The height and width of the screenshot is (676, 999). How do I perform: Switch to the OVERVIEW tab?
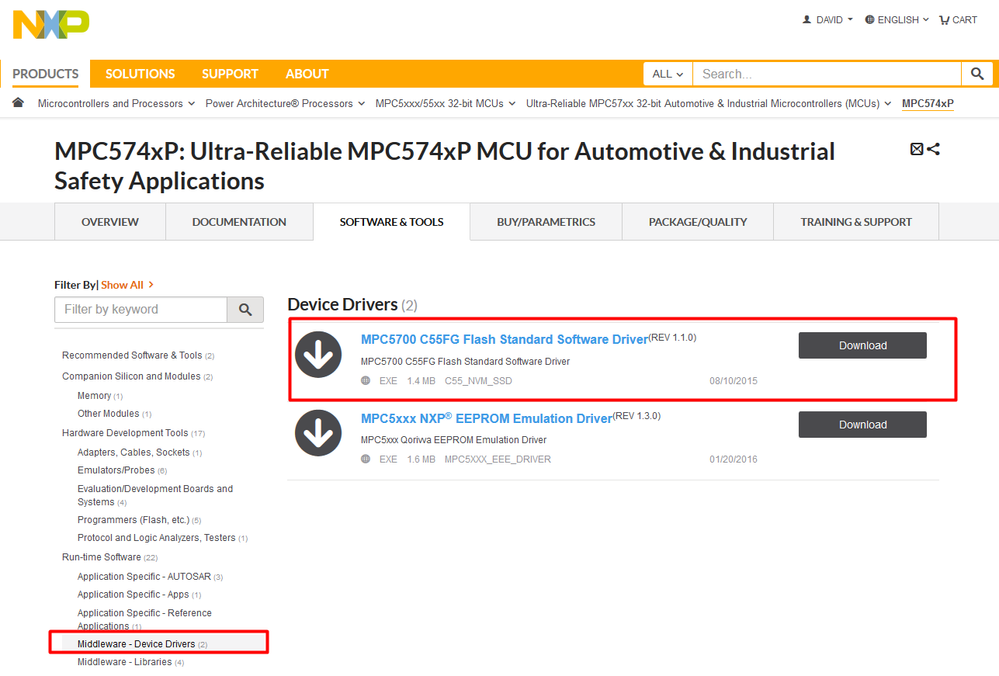(110, 222)
